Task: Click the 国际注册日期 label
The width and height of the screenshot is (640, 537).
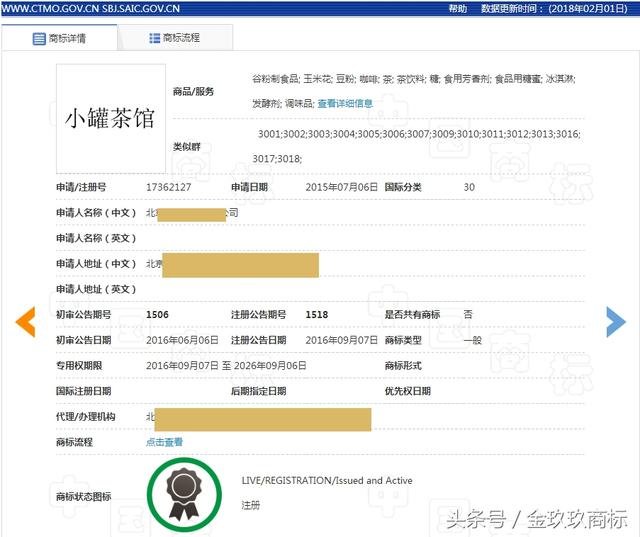Action: click(84, 391)
